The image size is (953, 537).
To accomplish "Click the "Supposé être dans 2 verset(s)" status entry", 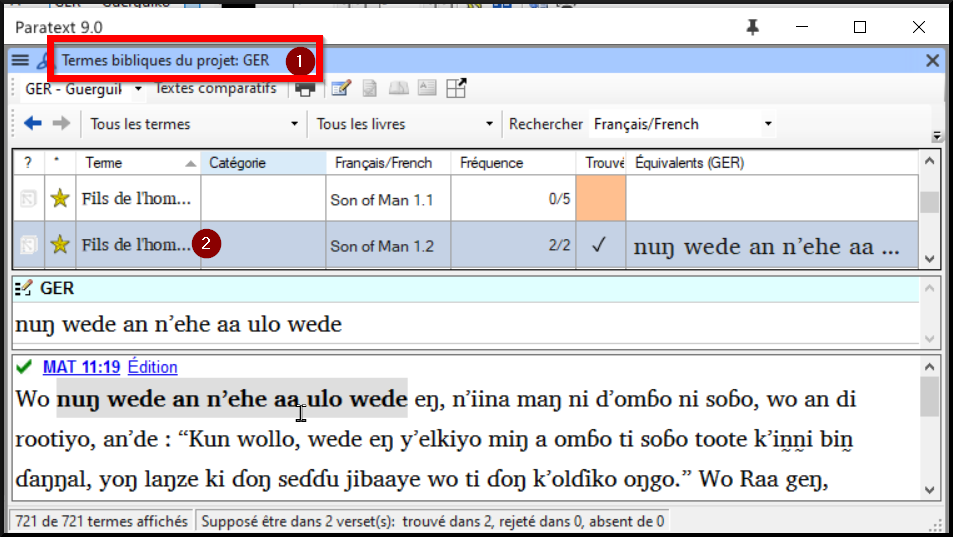I will pos(433,521).
